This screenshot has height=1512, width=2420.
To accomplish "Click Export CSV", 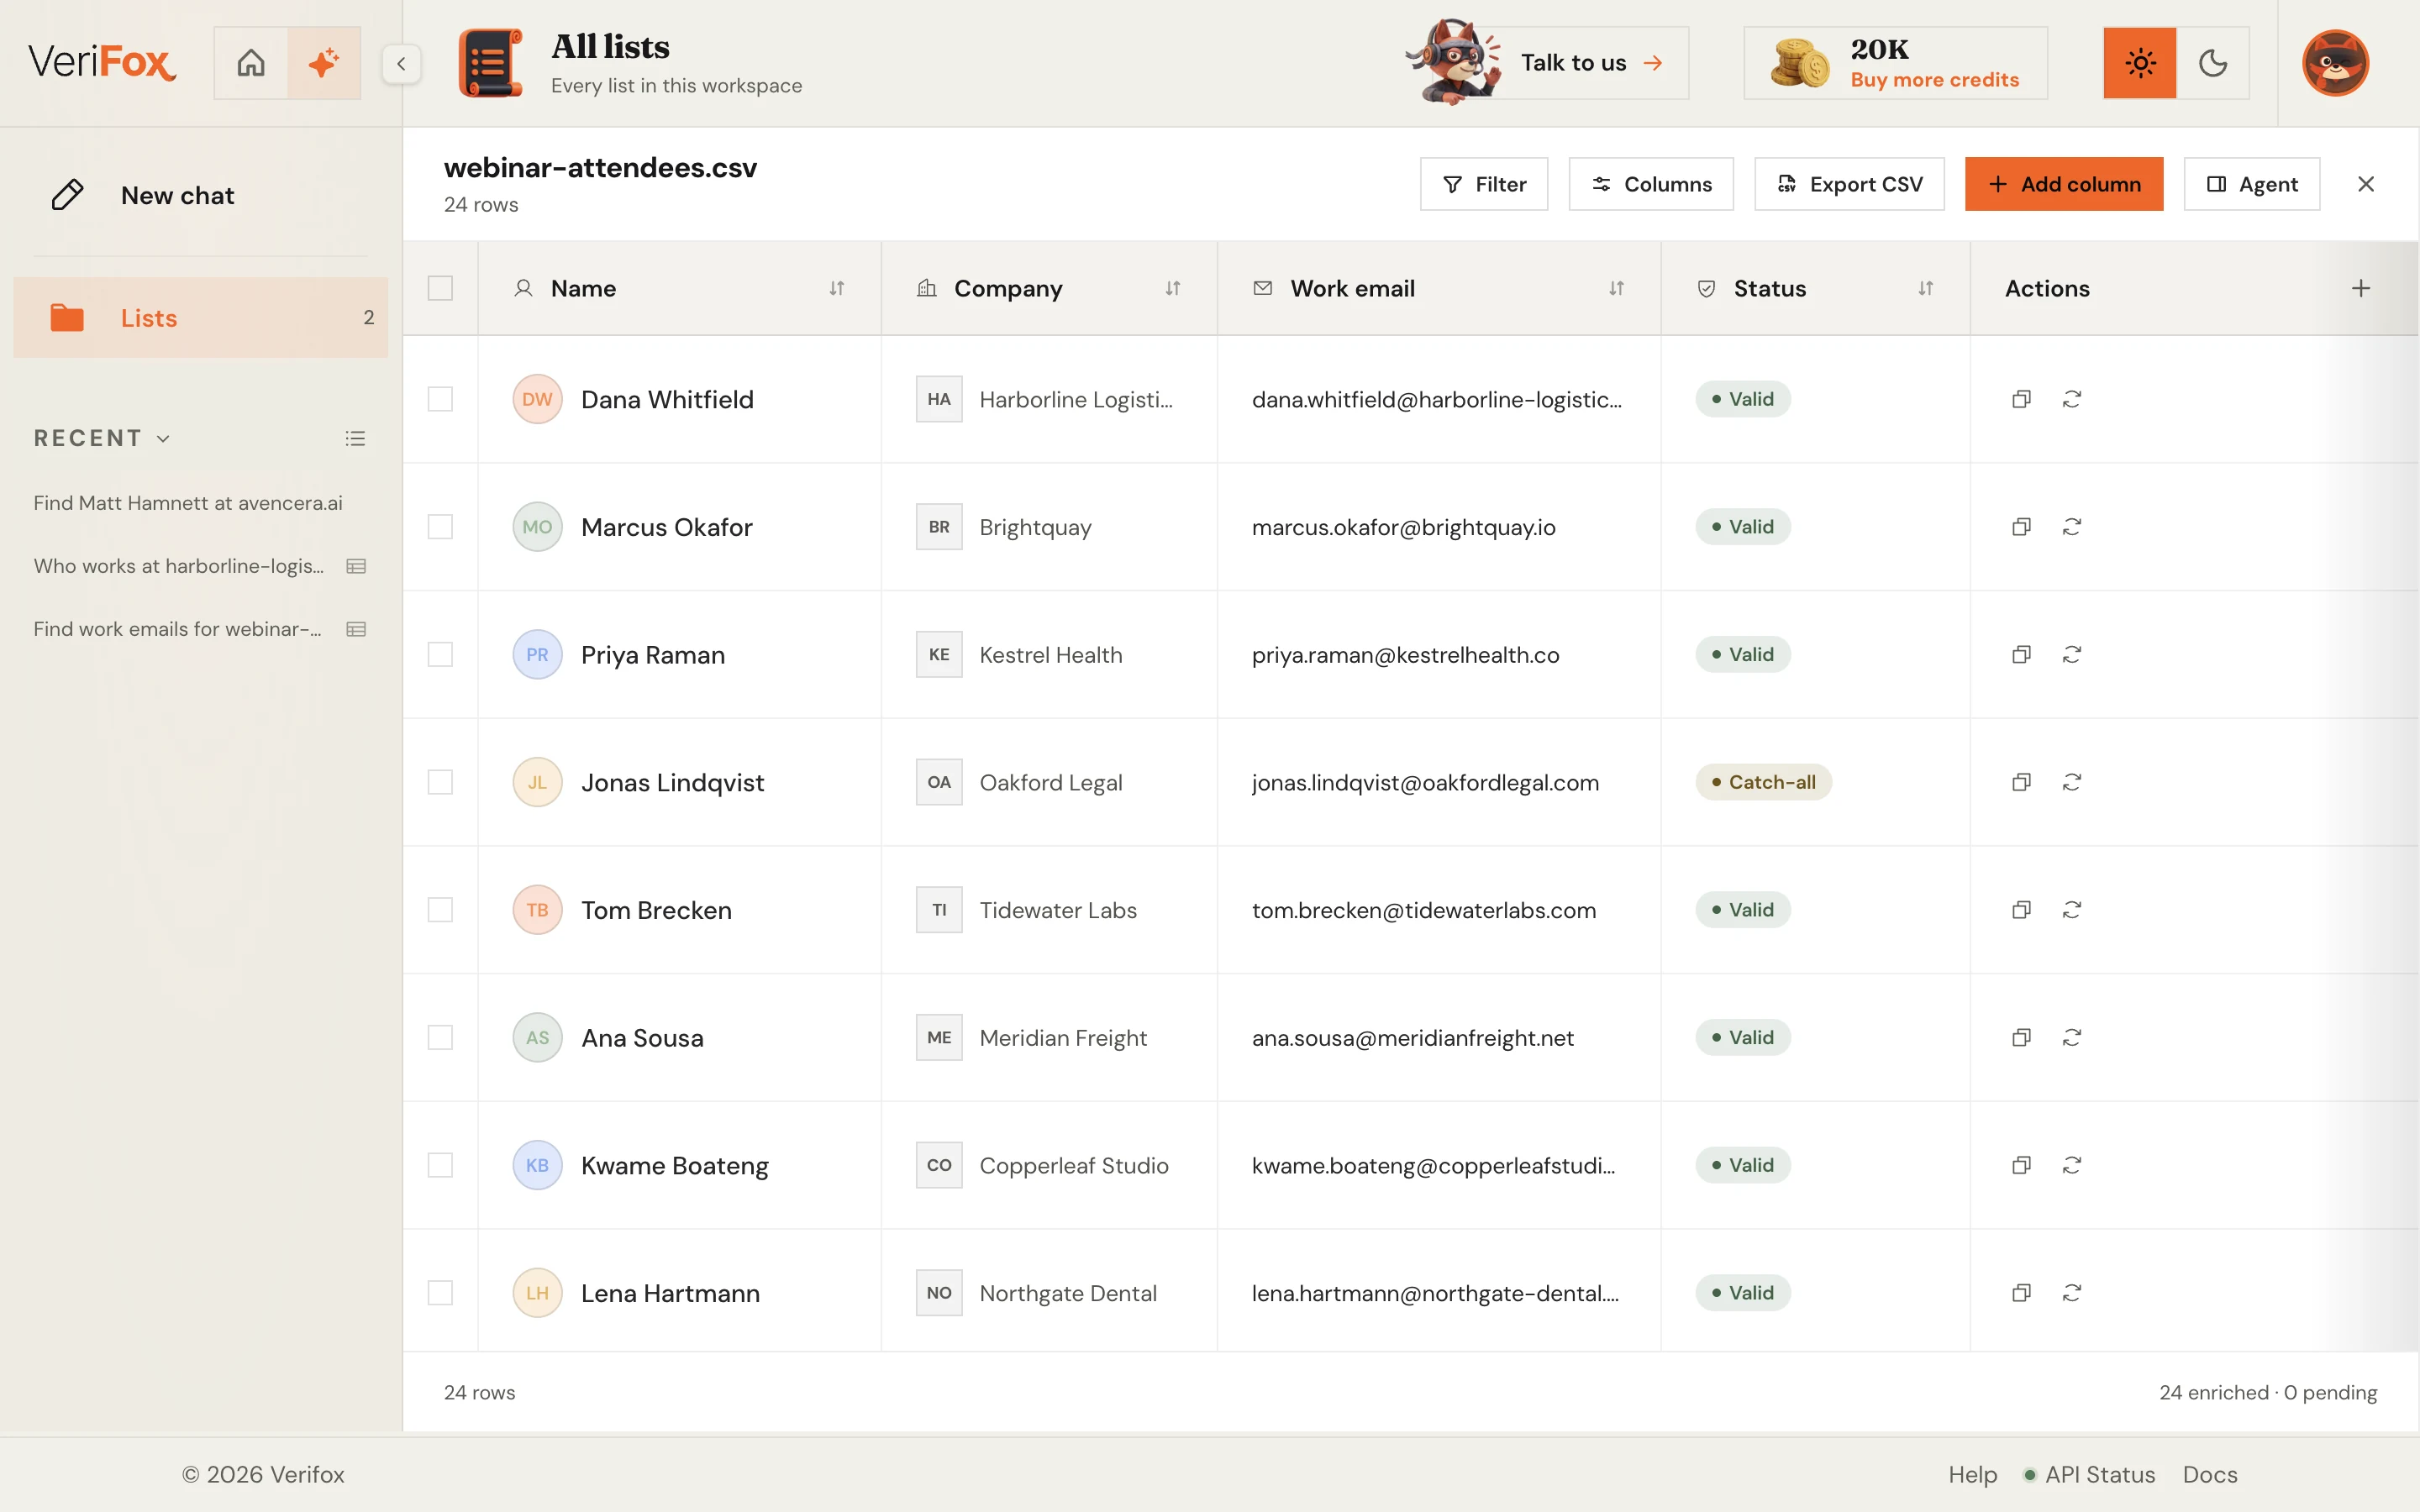I will [1849, 184].
